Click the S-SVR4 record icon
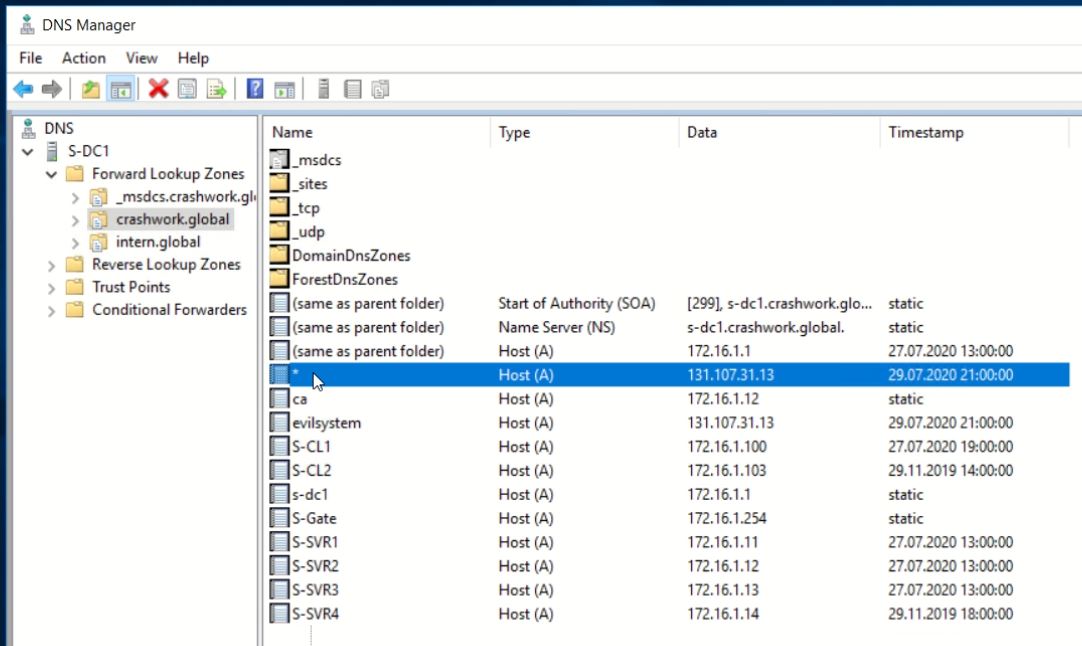The width and height of the screenshot is (1082, 646). pyautogui.click(x=279, y=614)
